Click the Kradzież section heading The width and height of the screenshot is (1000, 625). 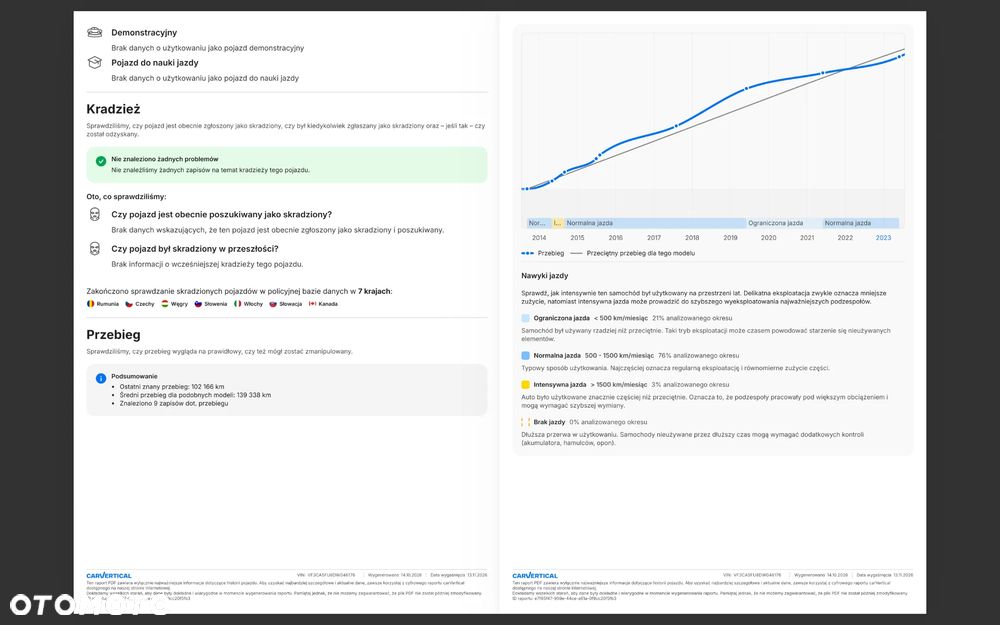(114, 109)
